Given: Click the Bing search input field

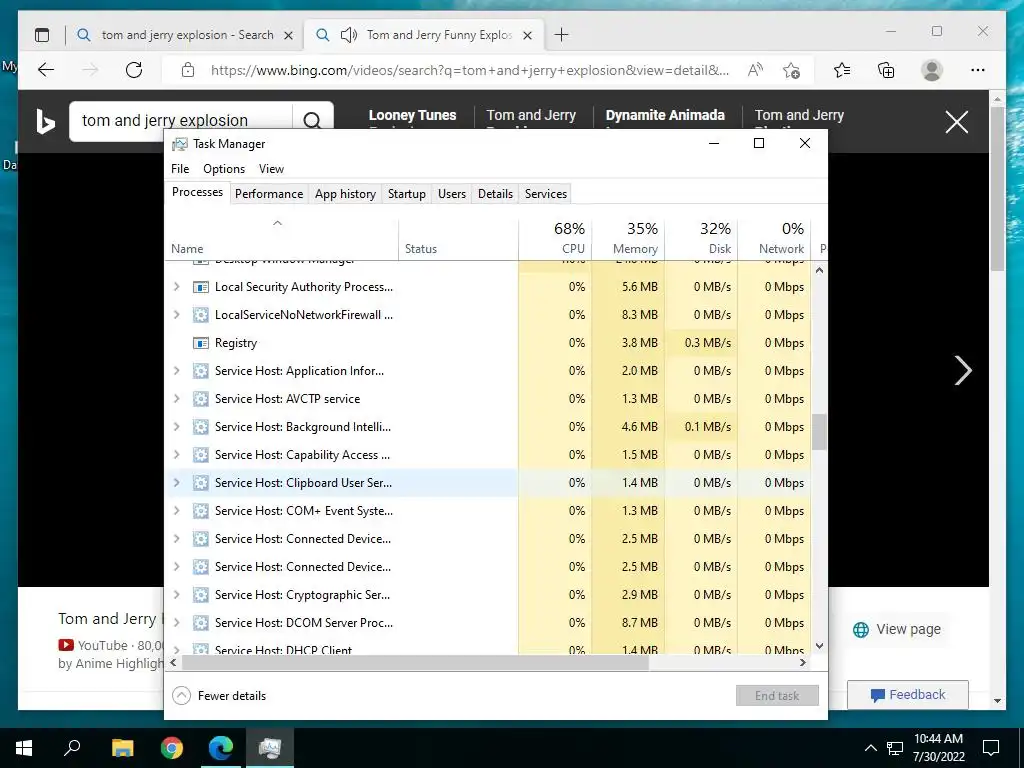Looking at the screenshot, I should coord(181,121).
